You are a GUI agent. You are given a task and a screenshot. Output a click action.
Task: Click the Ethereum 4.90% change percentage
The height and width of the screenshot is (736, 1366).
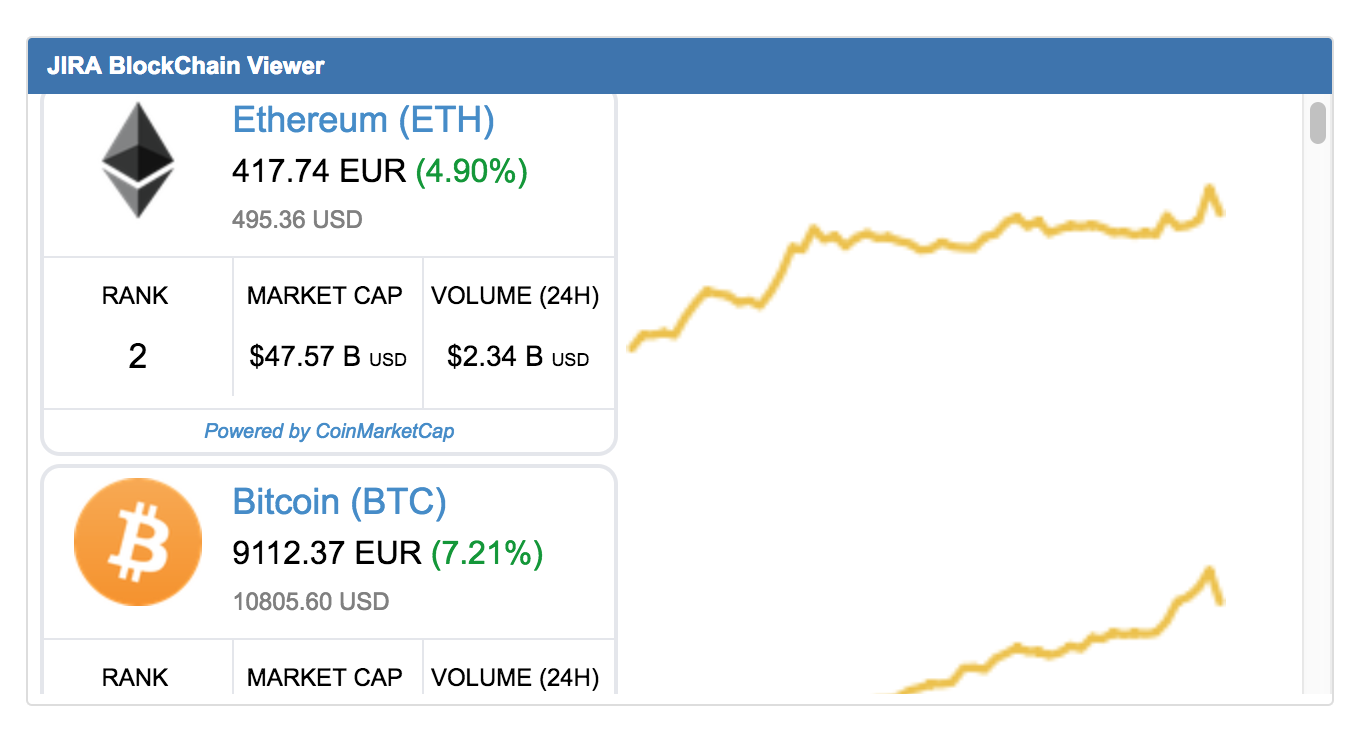coord(471,171)
